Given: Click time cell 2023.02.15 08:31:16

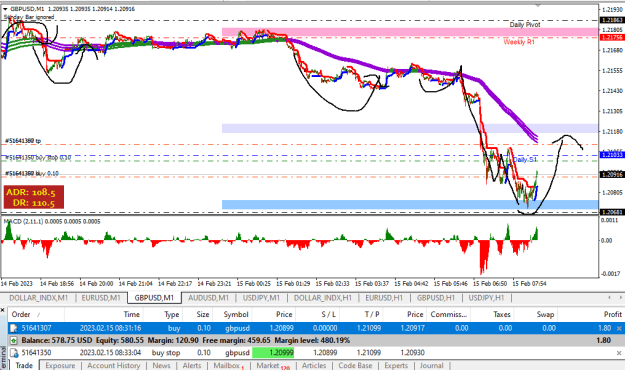Looking at the screenshot, I should pos(110,328).
